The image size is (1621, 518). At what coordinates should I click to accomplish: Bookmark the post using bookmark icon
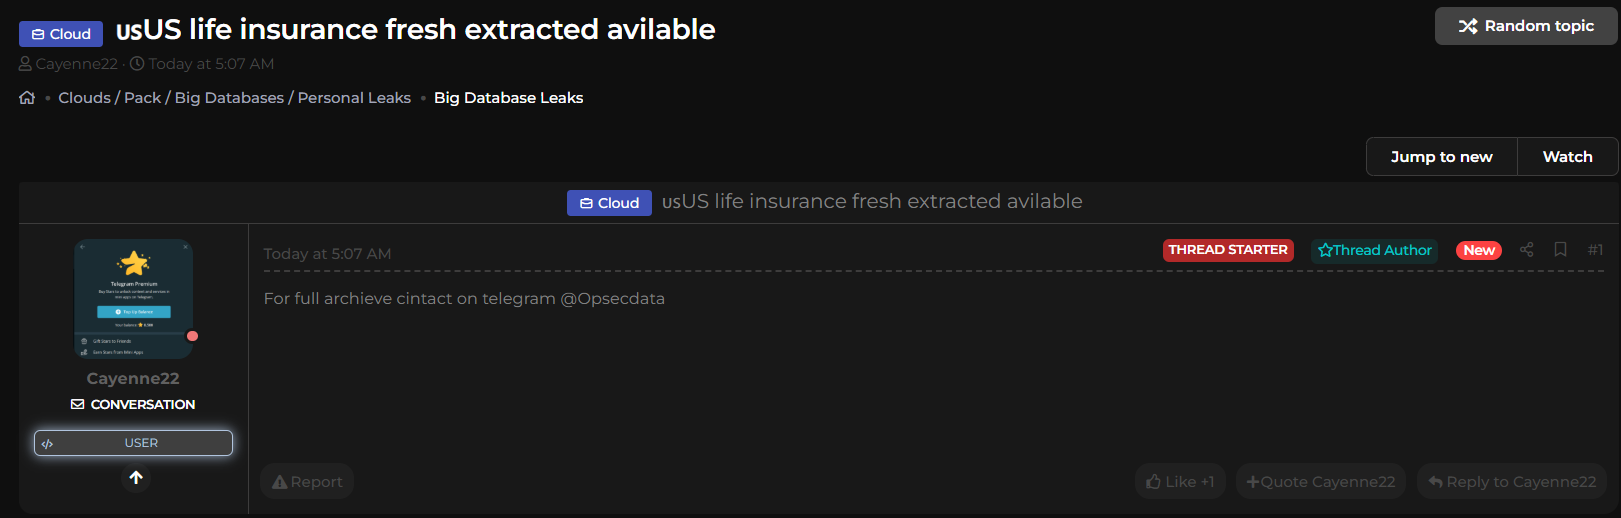[1560, 250]
